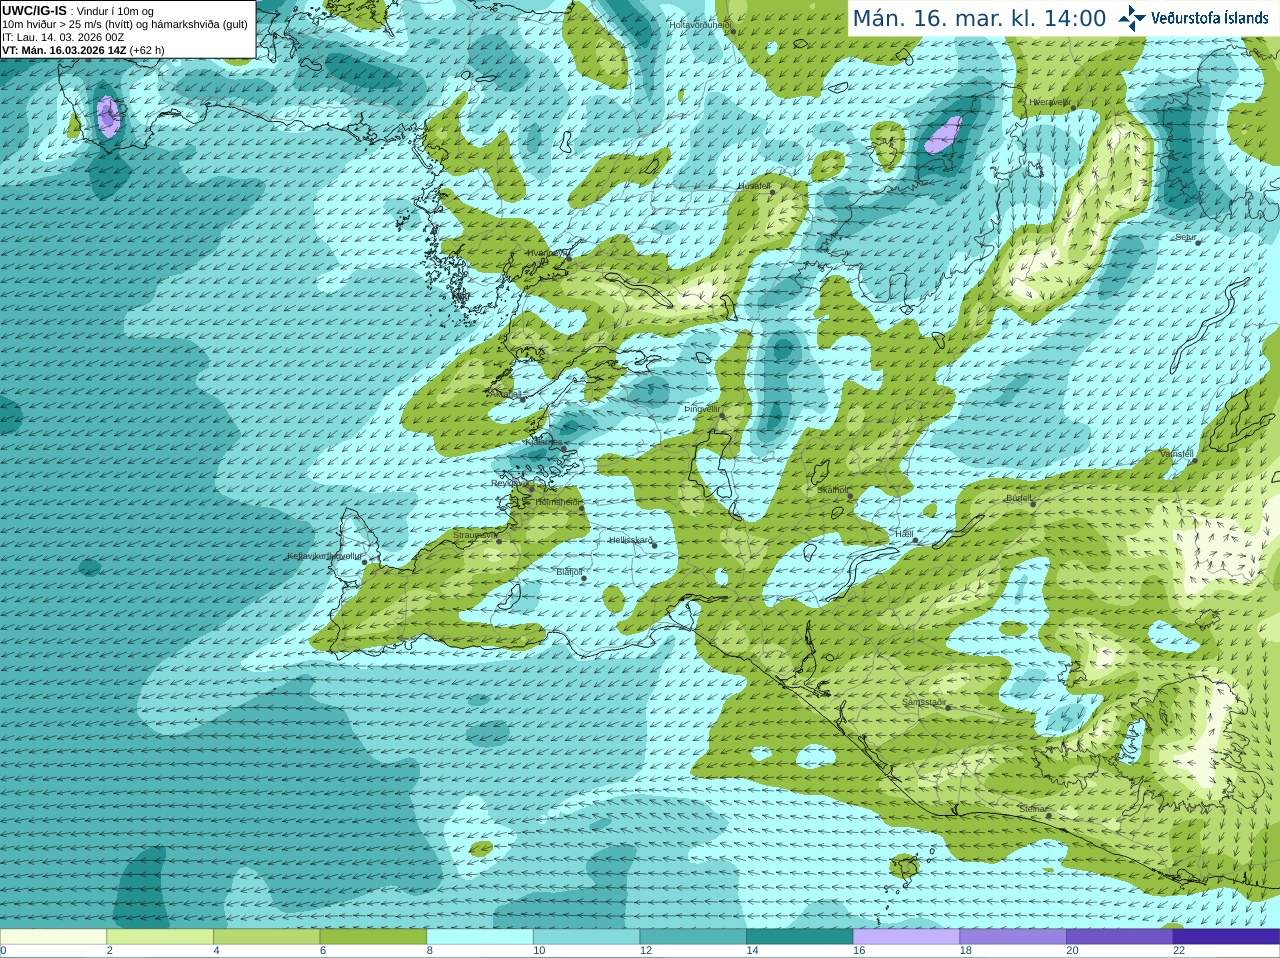
Task: Click the Holtavörðuheiði station marker
Action: click(x=732, y=31)
